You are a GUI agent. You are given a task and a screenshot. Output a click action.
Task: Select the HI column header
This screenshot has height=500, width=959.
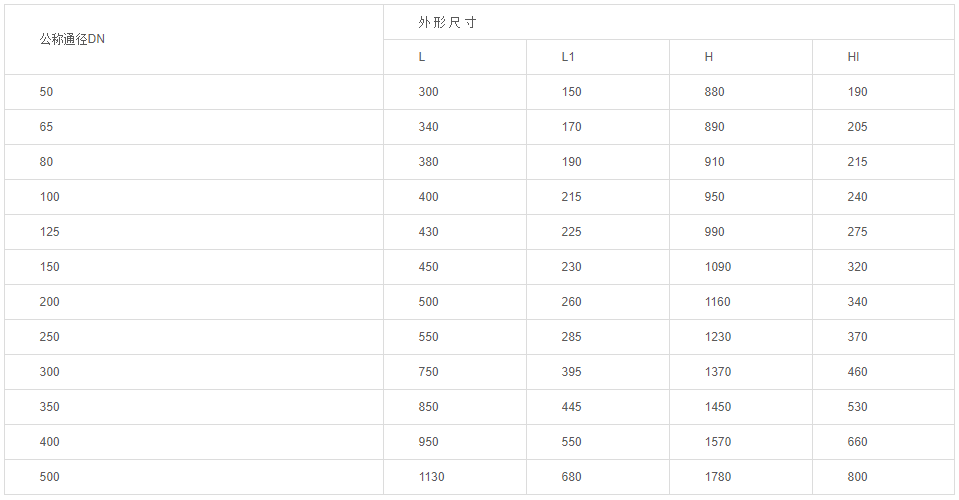point(853,57)
